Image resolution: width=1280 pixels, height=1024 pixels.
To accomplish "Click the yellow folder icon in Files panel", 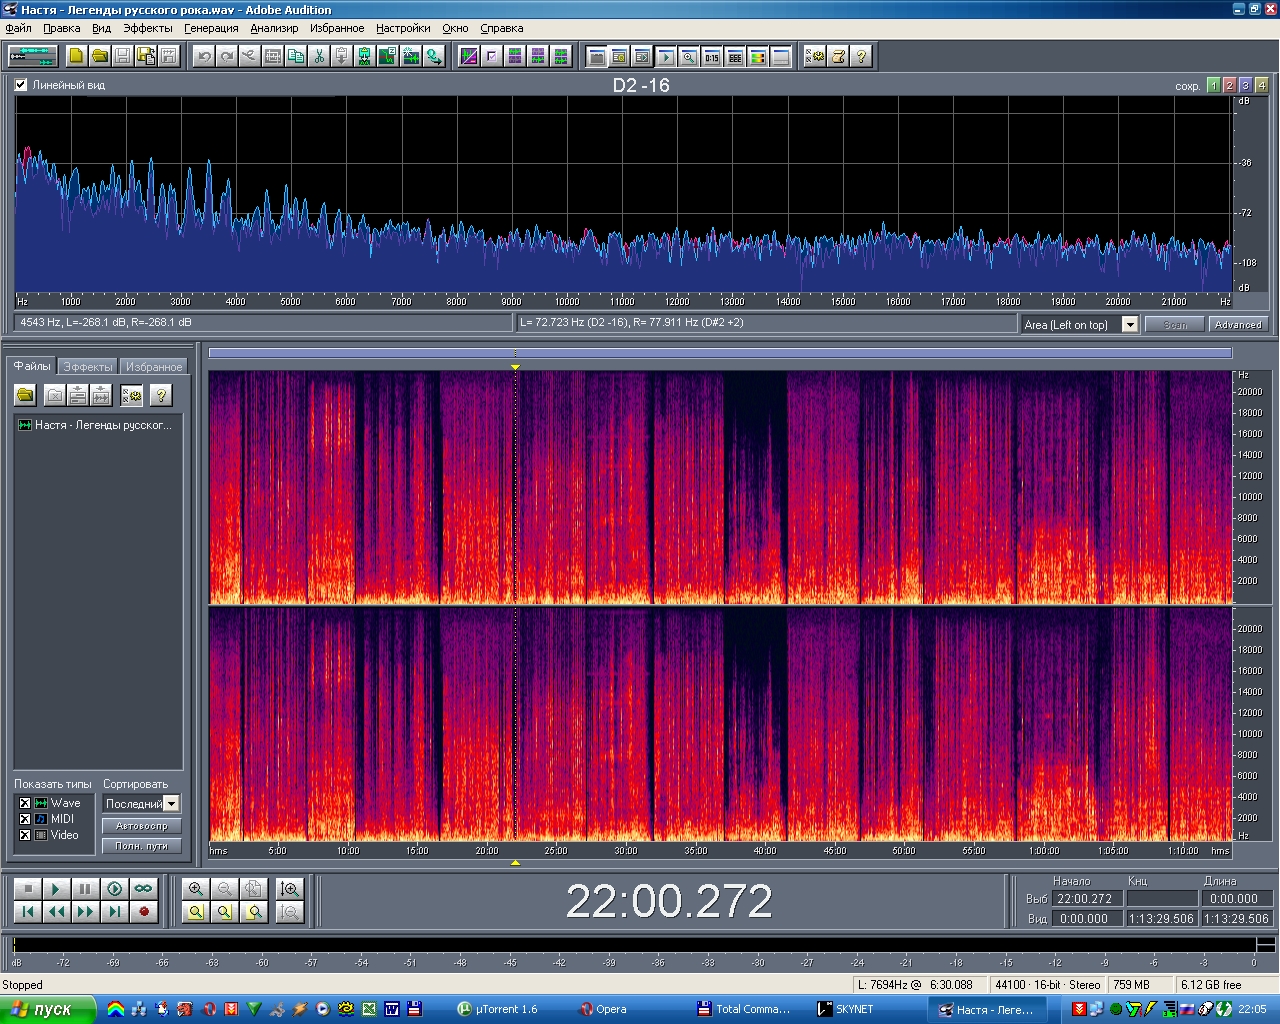I will 25,396.
